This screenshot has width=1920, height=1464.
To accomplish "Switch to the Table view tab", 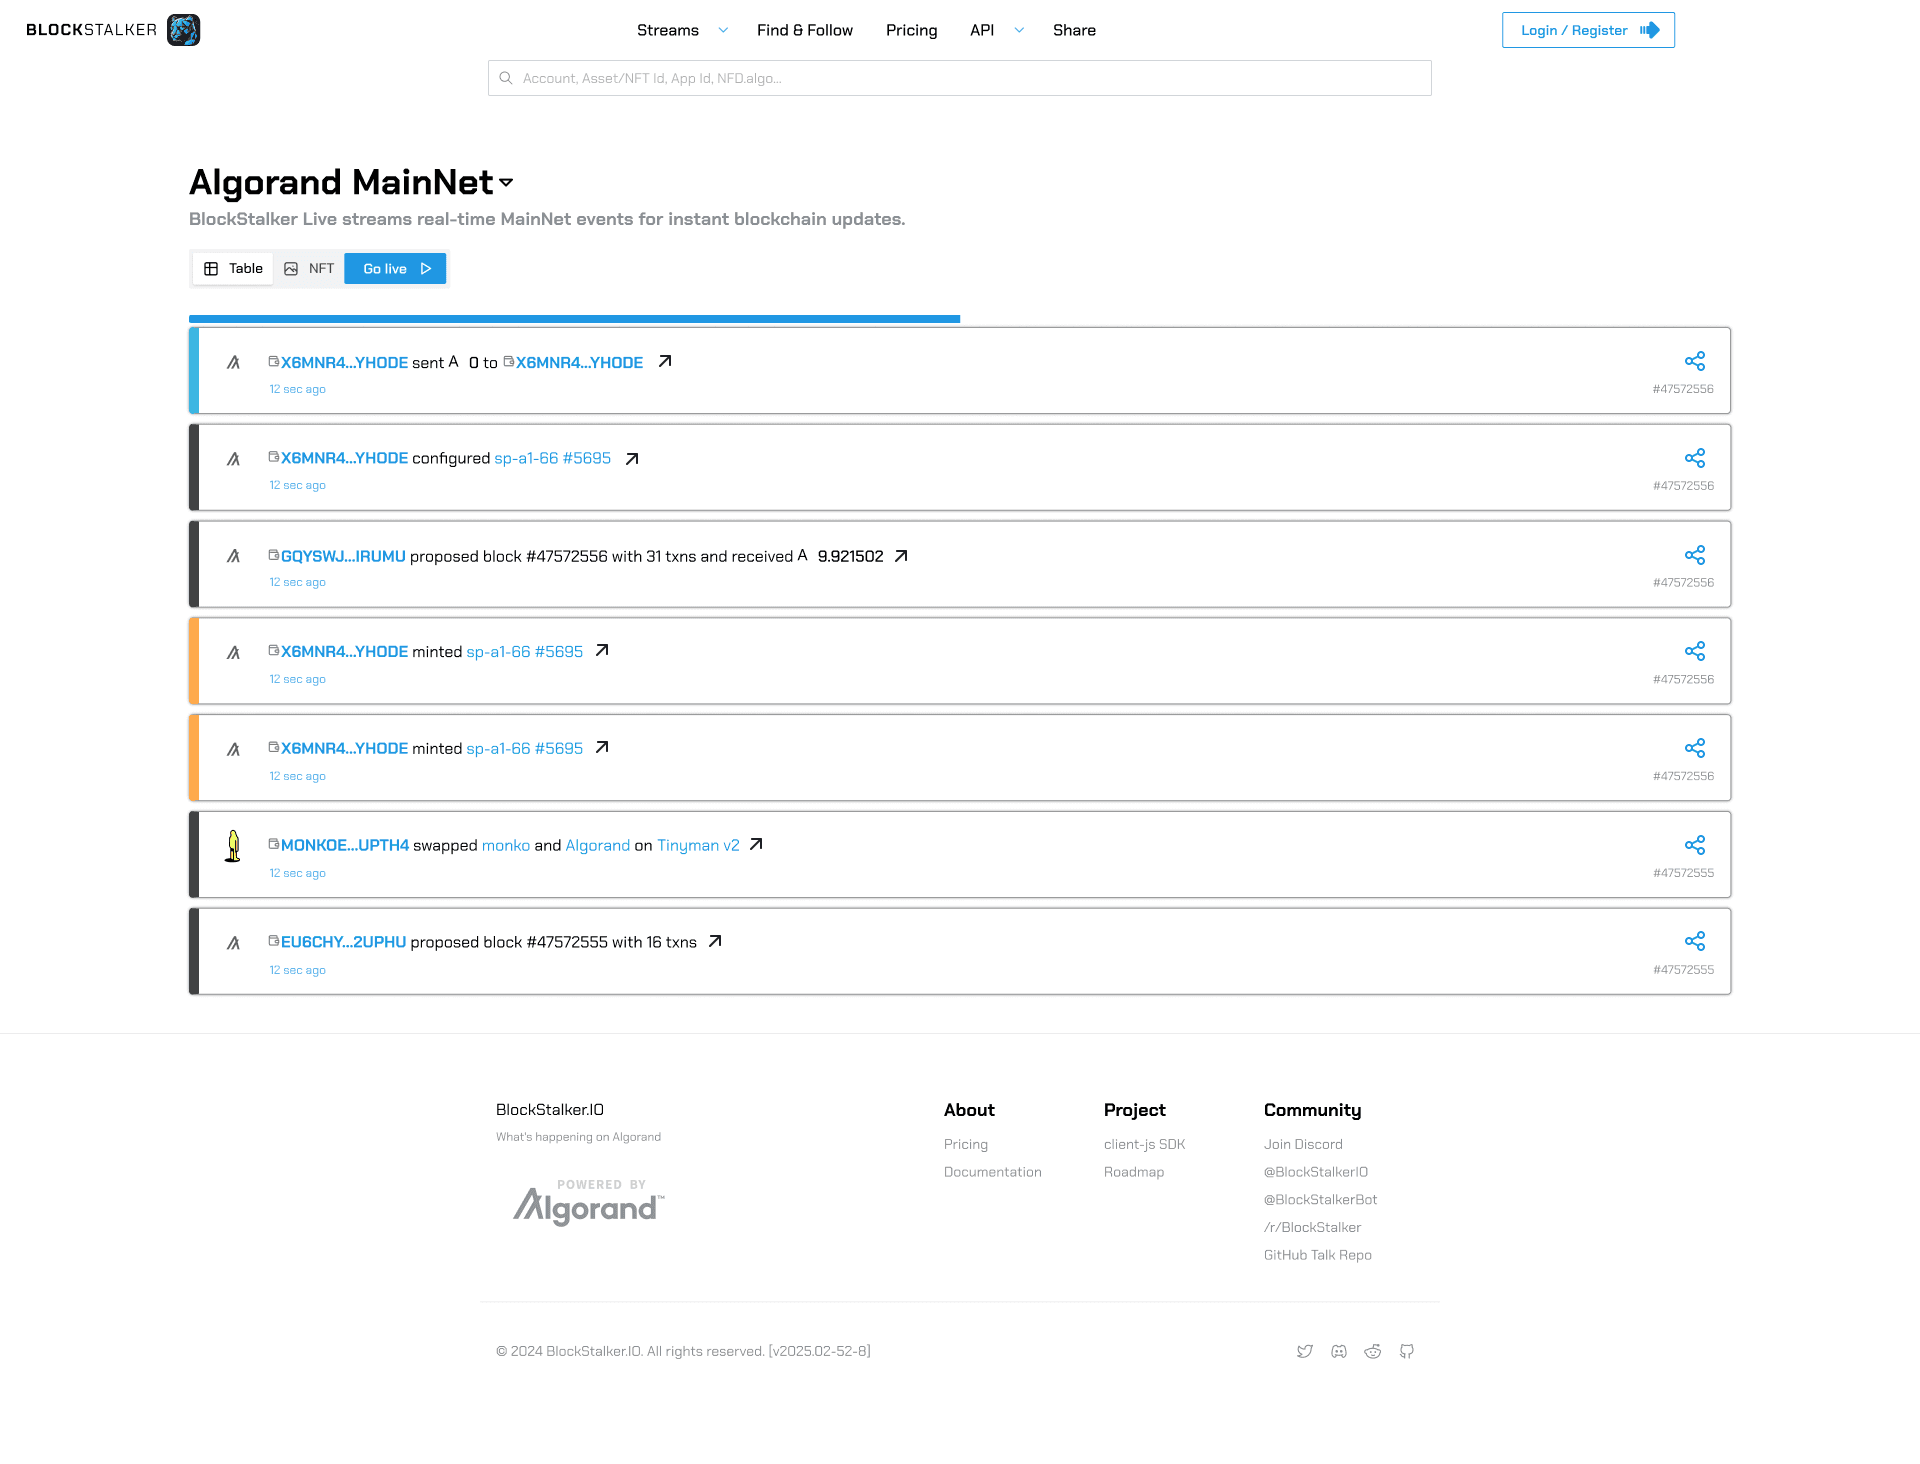I will click(233, 269).
